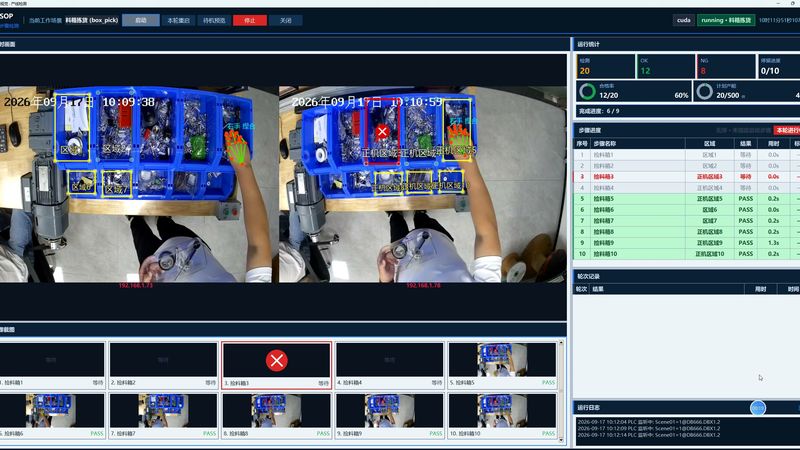This screenshot has height=450, width=800.
Task: Click the PASS result in row 9
Action: click(x=745, y=243)
